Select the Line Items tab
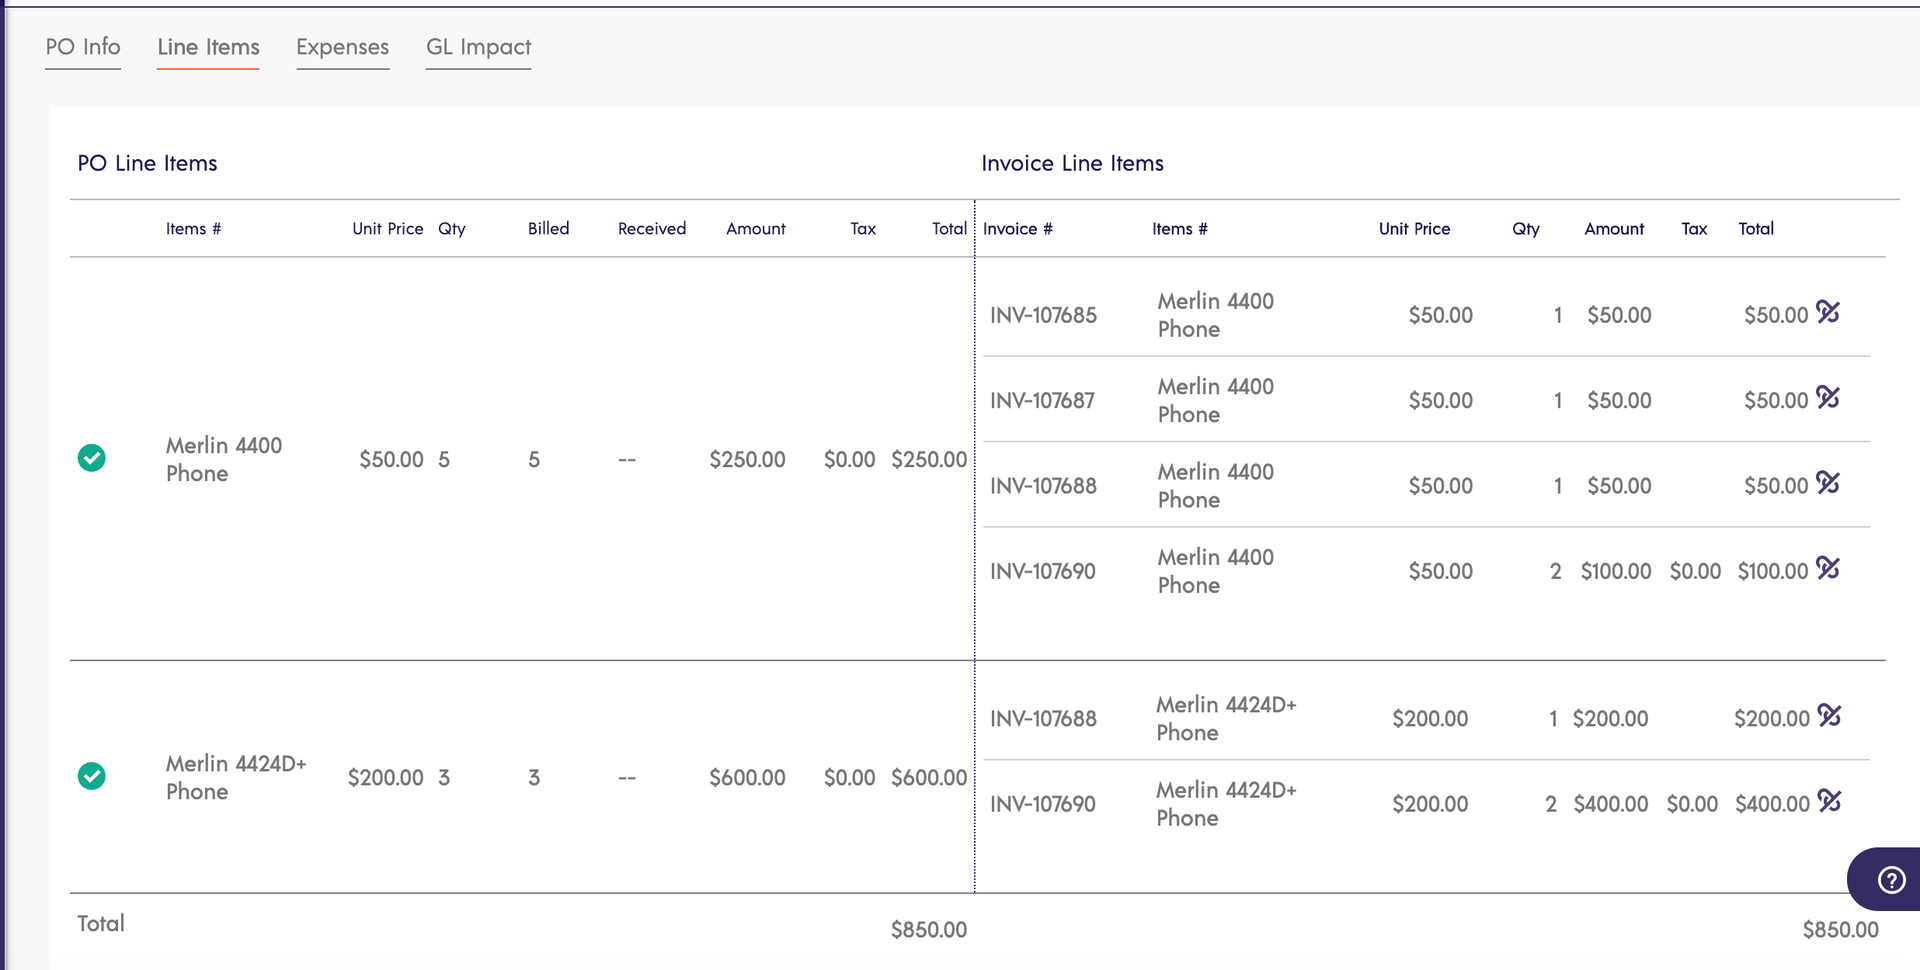The height and width of the screenshot is (970, 1920). (x=208, y=47)
